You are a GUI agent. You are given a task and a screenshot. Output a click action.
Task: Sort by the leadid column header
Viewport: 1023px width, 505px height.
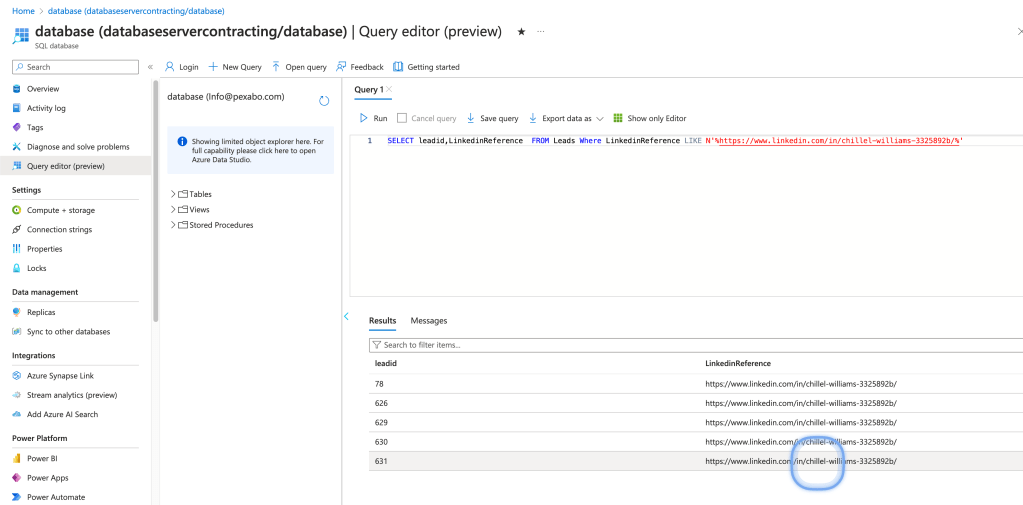(x=386, y=363)
